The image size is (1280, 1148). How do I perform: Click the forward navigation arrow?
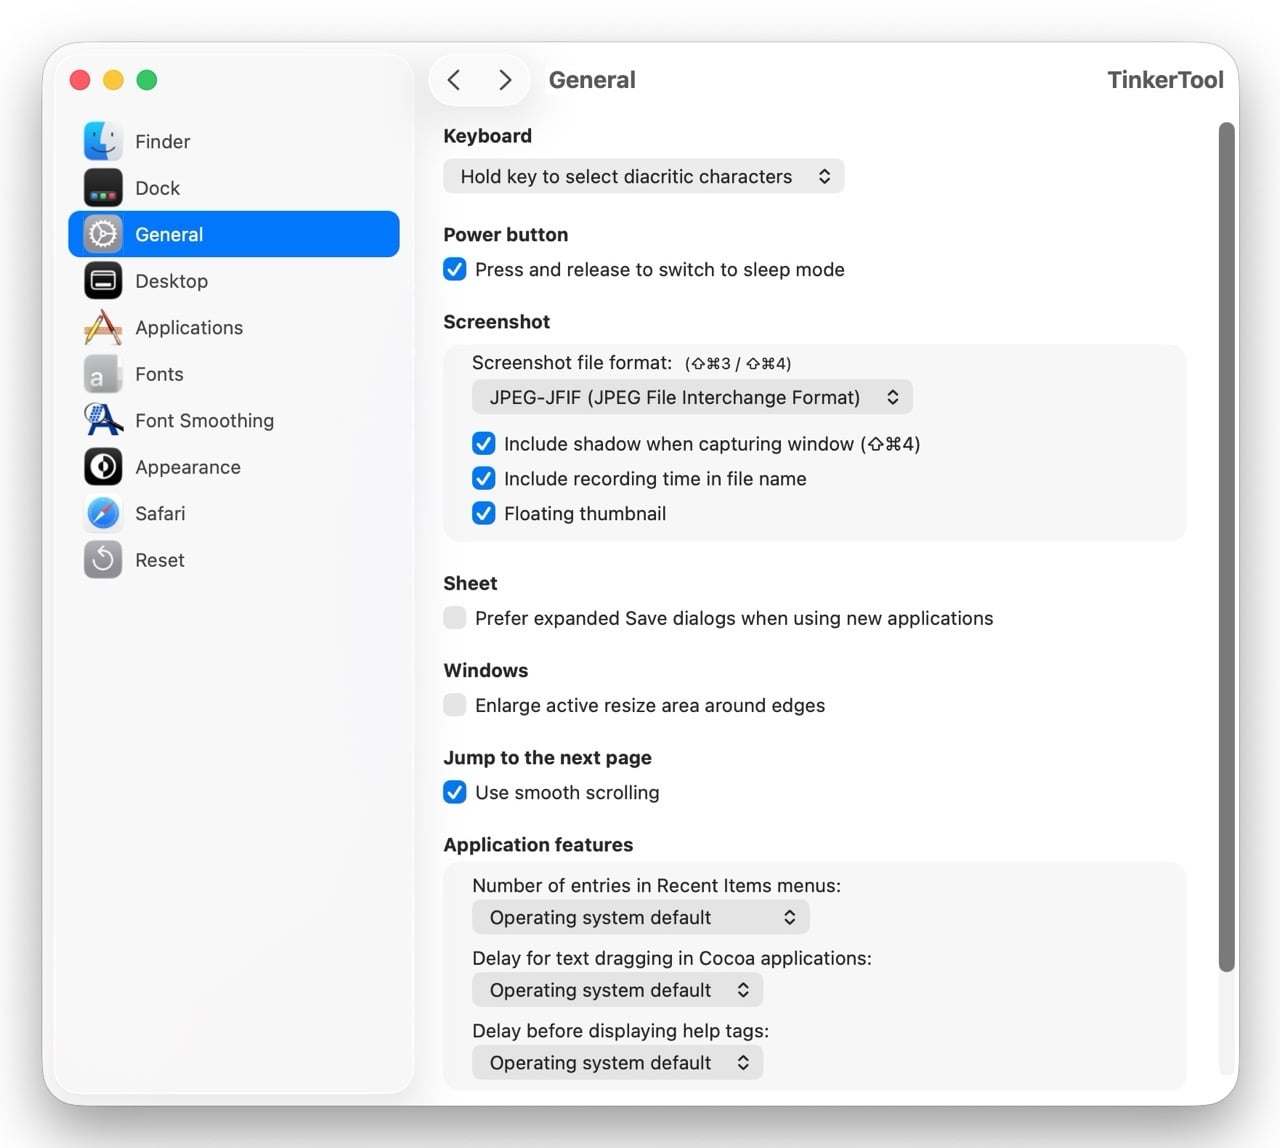click(505, 80)
